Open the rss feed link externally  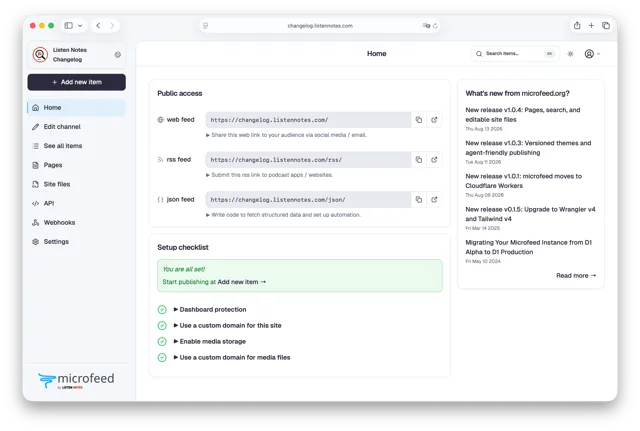(434, 160)
